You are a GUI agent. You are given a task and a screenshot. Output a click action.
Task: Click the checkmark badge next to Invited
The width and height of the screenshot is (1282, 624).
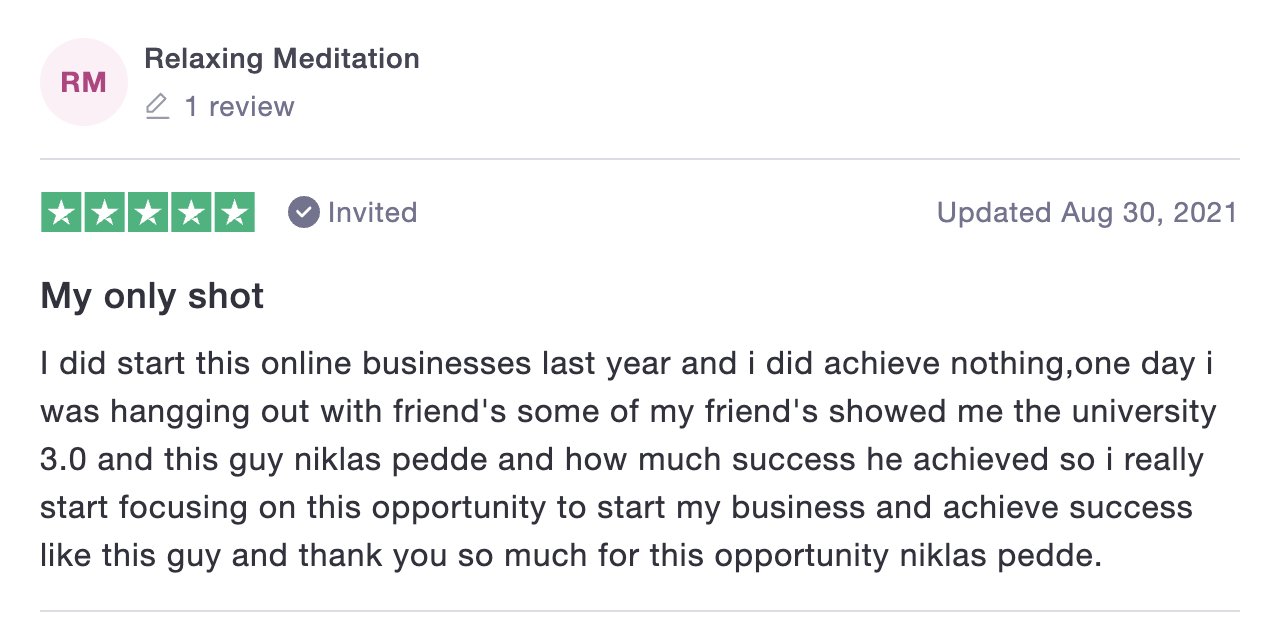point(303,212)
